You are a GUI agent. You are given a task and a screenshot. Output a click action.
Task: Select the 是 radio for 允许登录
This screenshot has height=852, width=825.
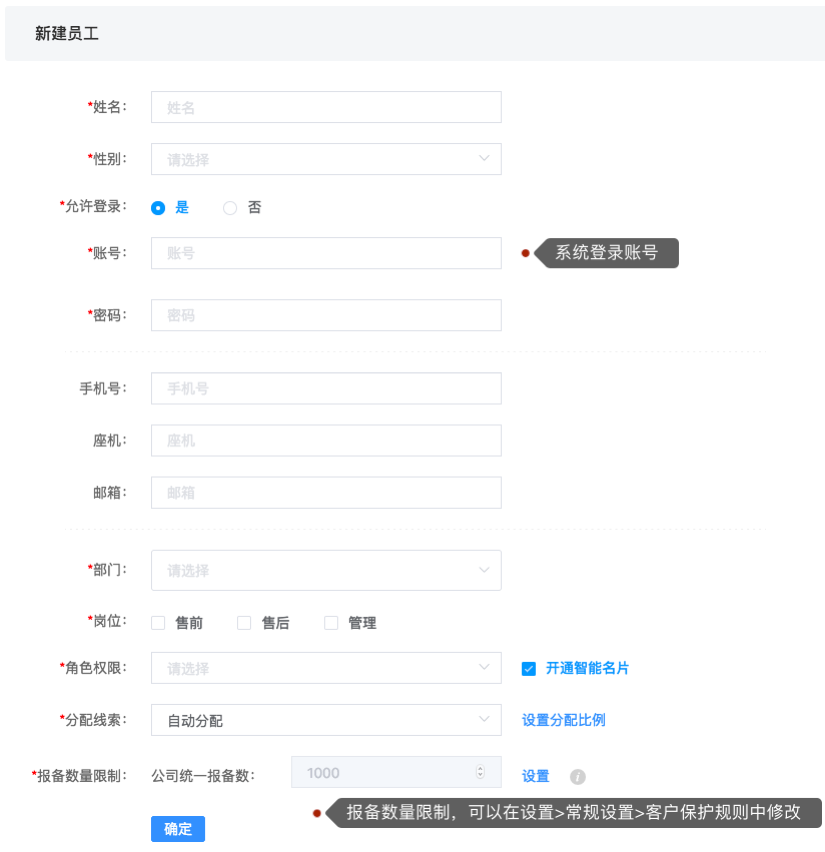click(158, 208)
